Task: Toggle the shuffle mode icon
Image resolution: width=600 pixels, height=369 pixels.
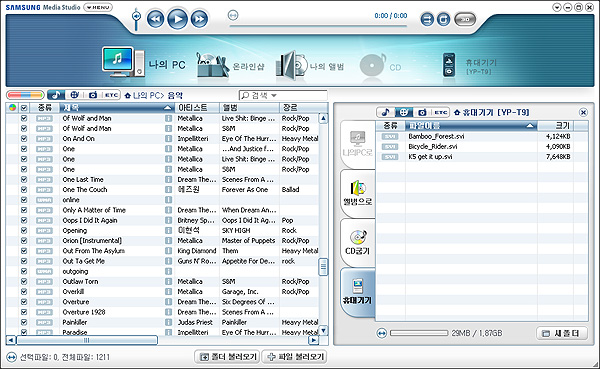Action: coord(427,19)
